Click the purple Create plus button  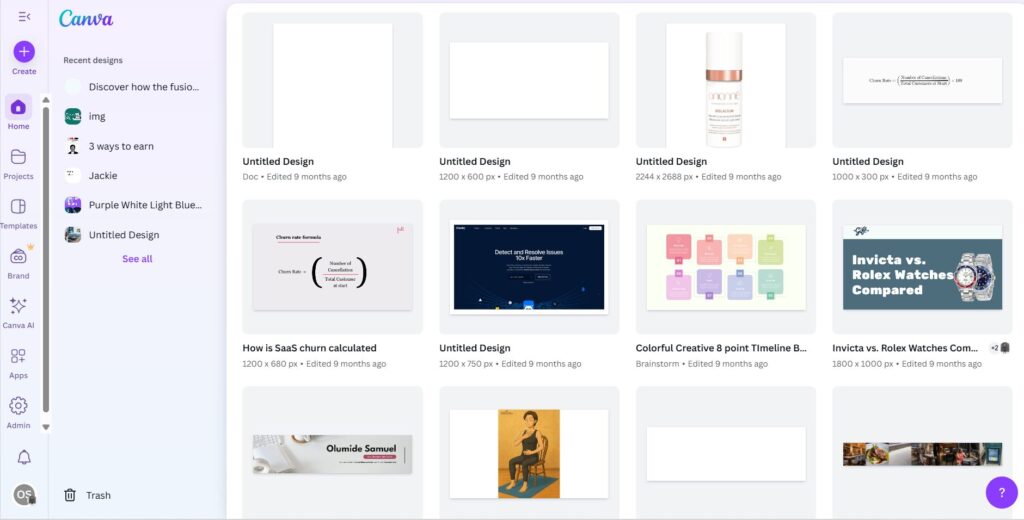click(24, 52)
